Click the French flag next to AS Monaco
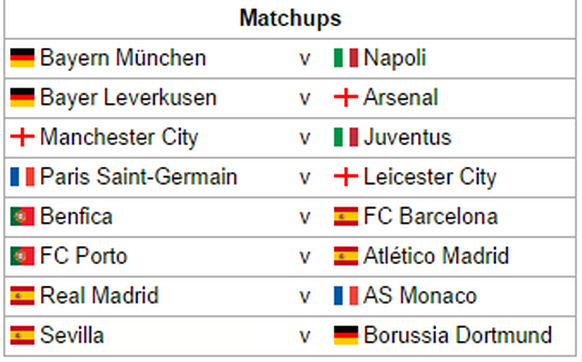 [x=346, y=296]
